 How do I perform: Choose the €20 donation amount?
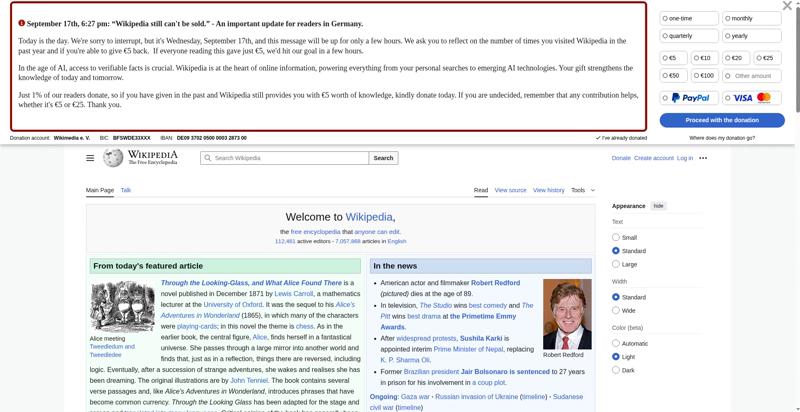tap(736, 58)
